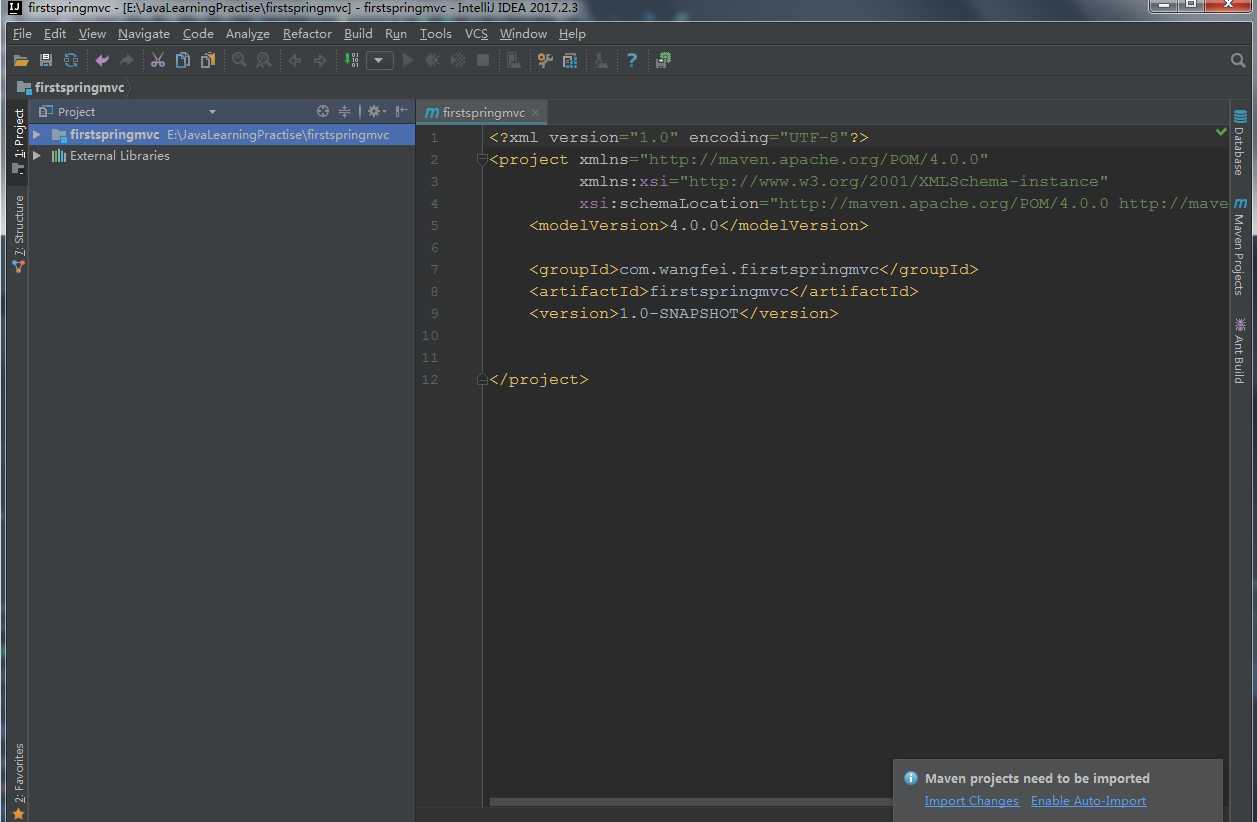
Task: Open the Code menu
Action: [x=198, y=33]
